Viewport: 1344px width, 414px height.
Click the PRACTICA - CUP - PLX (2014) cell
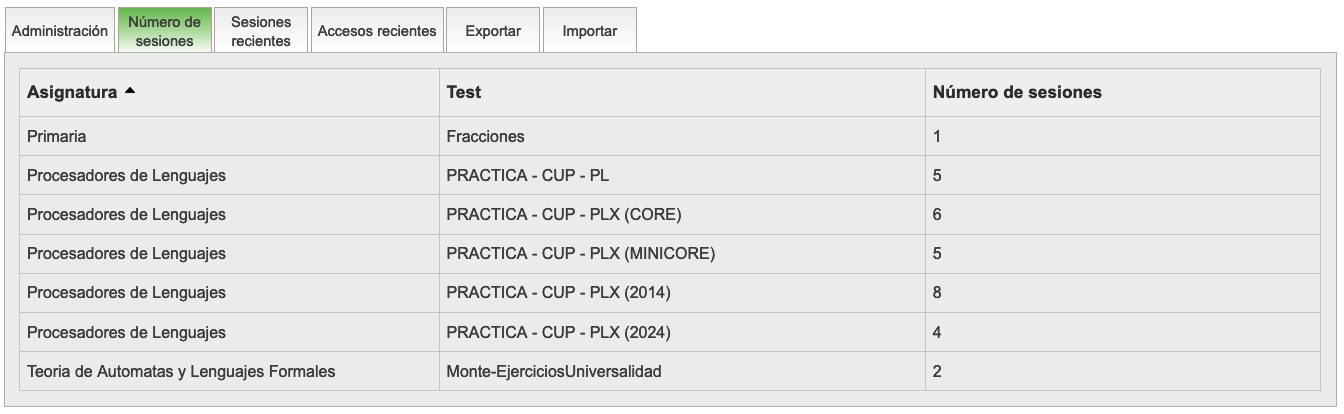click(x=558, y=292)
